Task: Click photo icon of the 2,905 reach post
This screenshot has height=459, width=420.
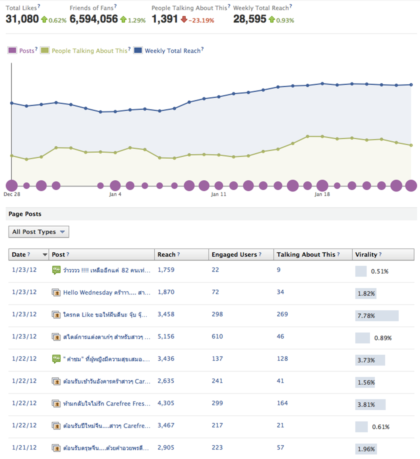Action: (x=56, y=448)
